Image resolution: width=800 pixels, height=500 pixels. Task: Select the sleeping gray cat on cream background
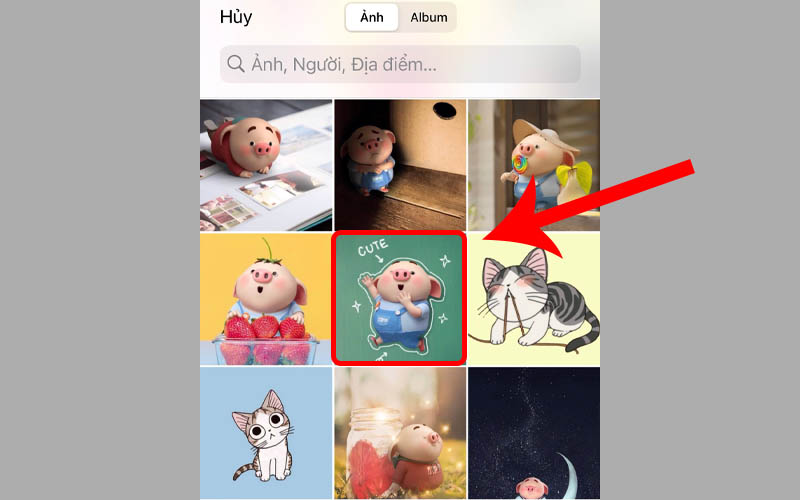[x=534, y=299]
